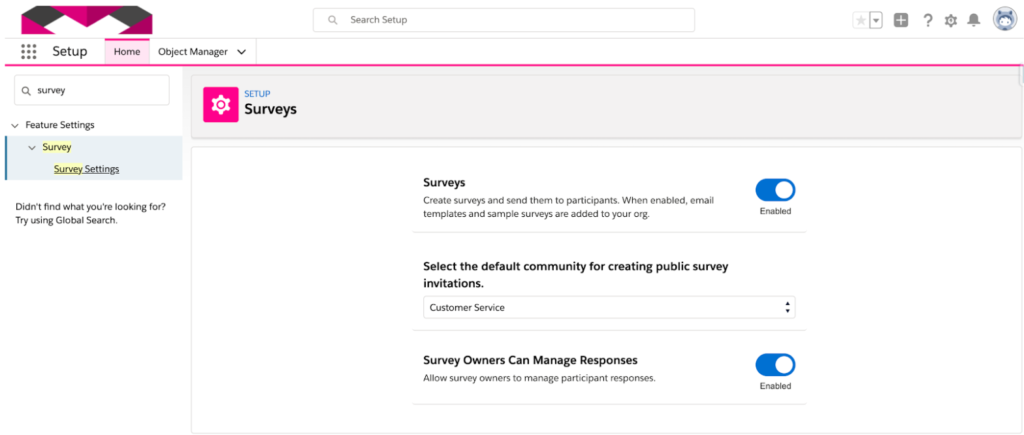Select the Feature Settings tree item

60,125
